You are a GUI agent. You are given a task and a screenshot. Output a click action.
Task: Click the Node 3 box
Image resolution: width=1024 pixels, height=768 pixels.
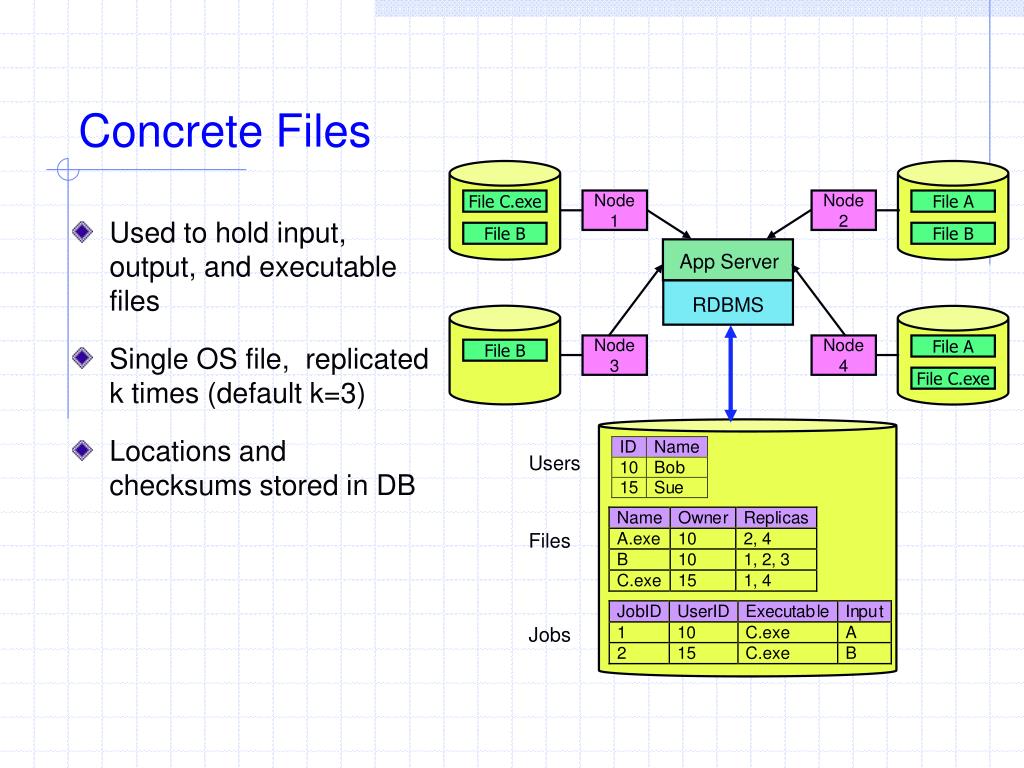pos(615,355)
